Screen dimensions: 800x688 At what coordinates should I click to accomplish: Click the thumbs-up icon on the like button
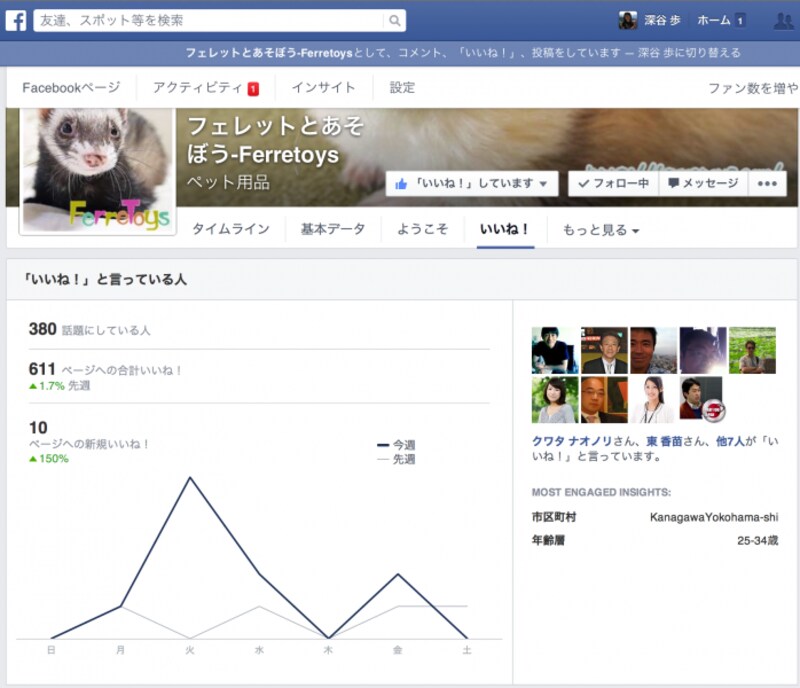click(402, 183)
